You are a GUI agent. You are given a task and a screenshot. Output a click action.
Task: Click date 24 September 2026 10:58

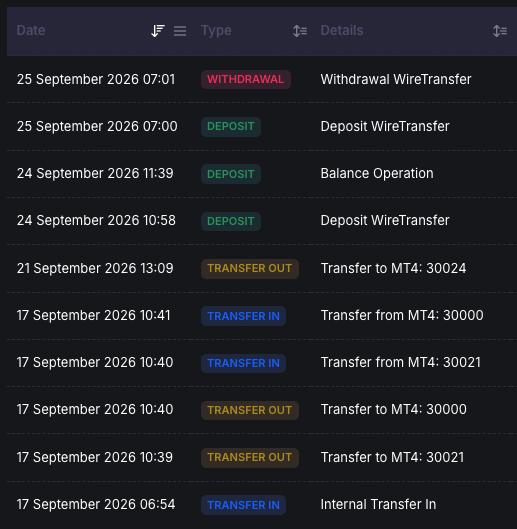[96, 220]
